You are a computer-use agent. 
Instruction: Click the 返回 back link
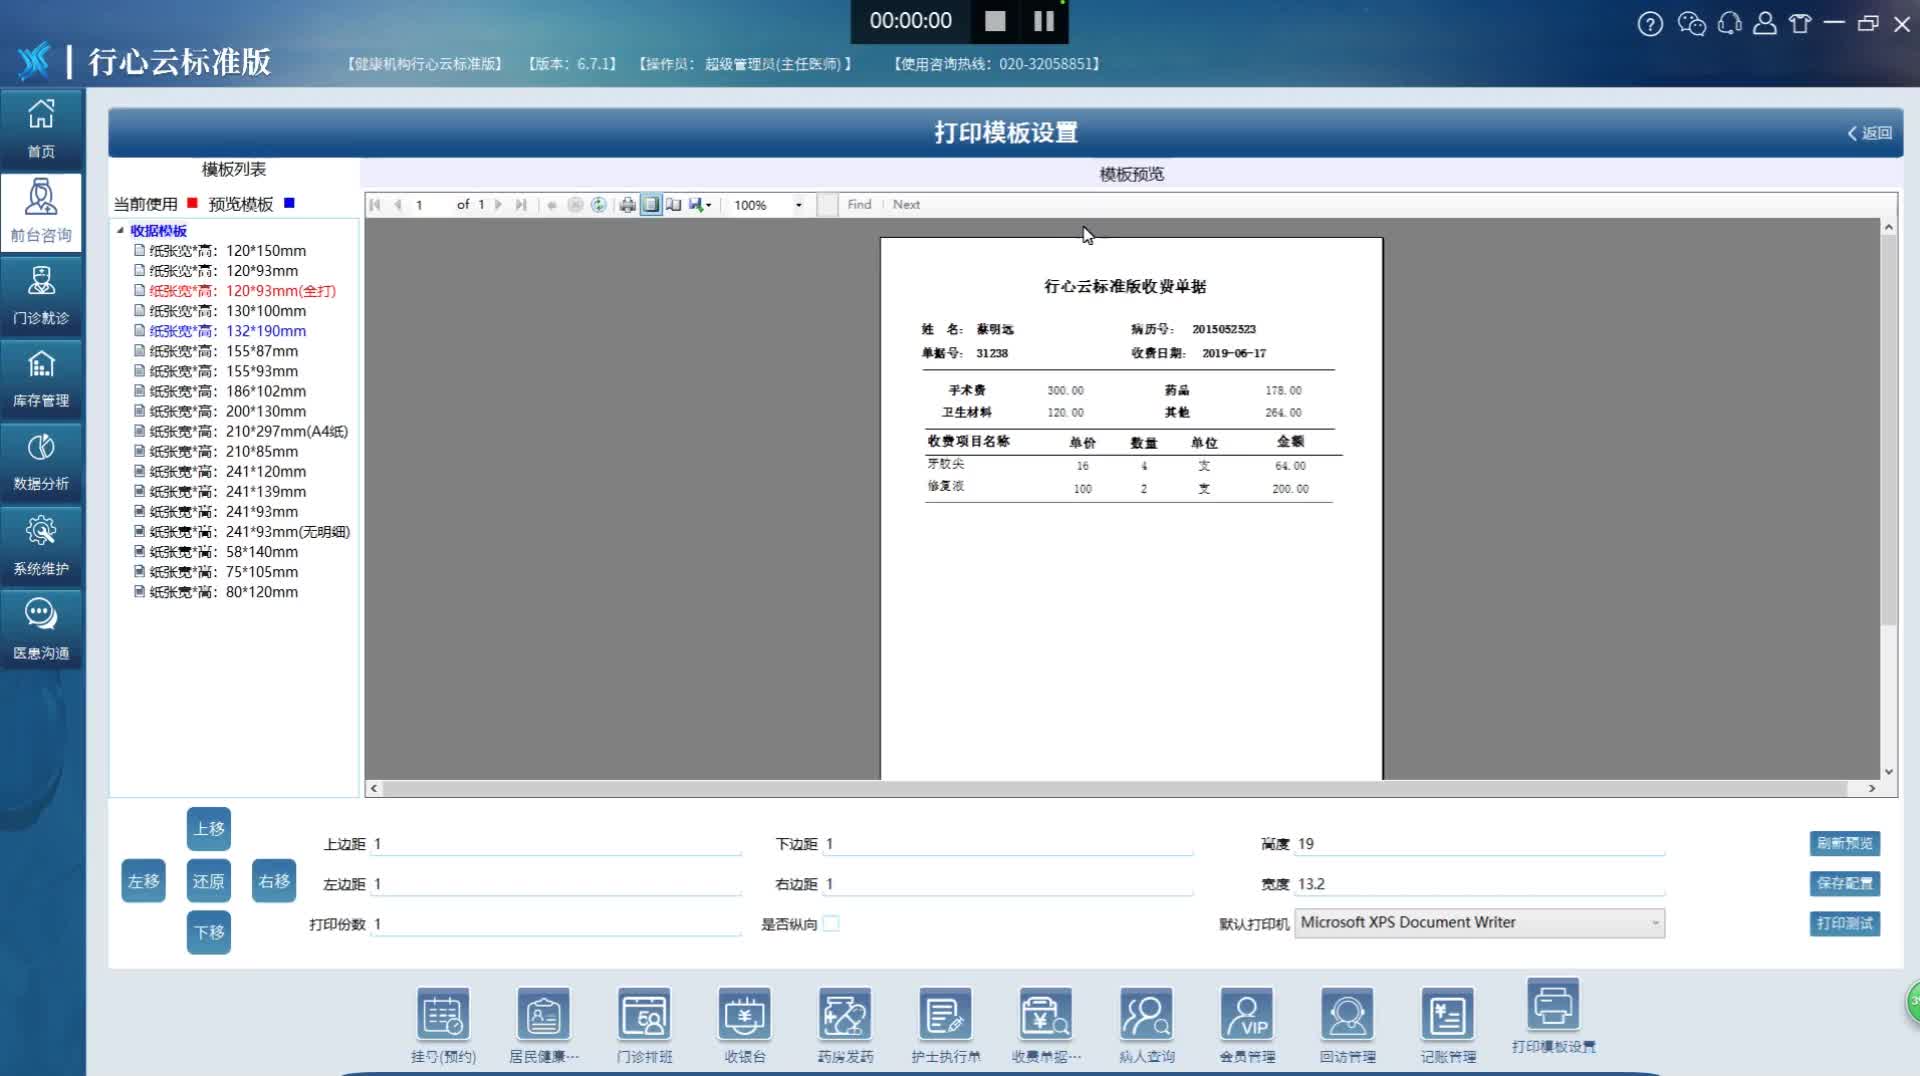(1870, 133)
